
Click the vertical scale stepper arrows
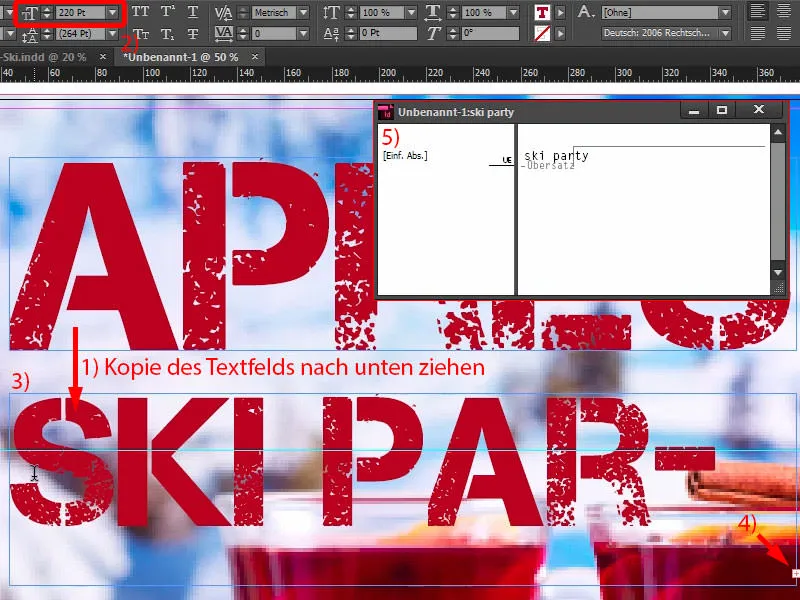click(351, 13)
